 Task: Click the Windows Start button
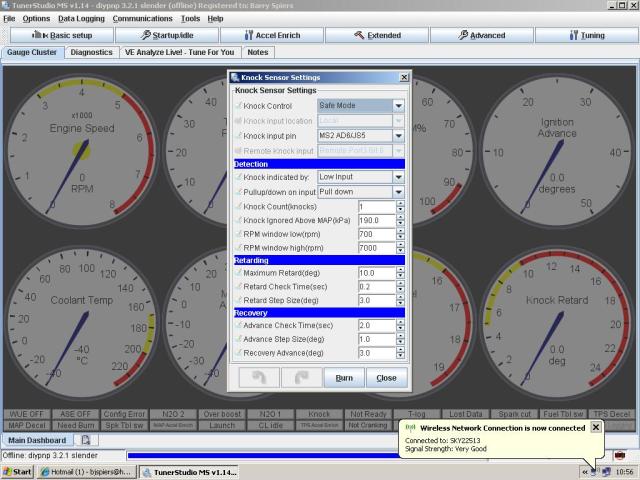tap(17, 471)
